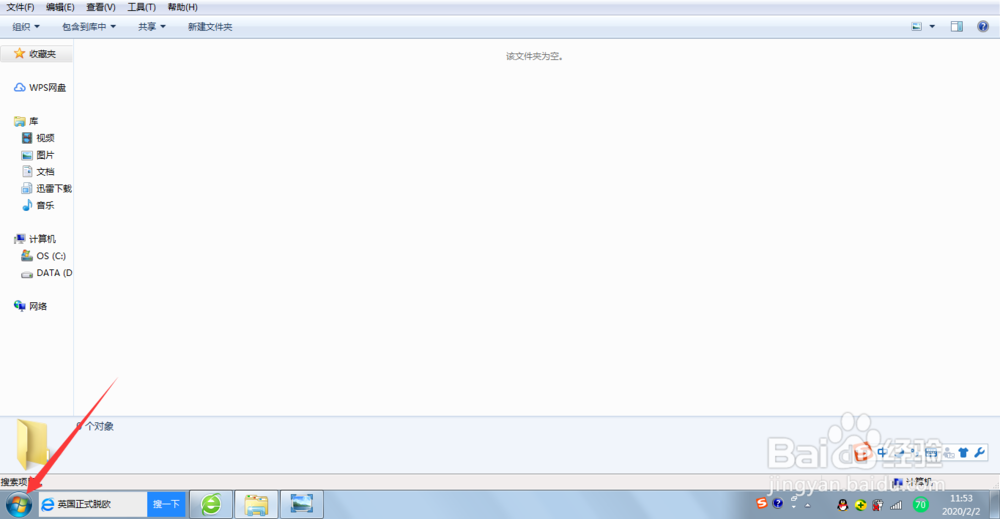
Task: Click the folder thumbnail in details pane
Action: tap(32, 444)
